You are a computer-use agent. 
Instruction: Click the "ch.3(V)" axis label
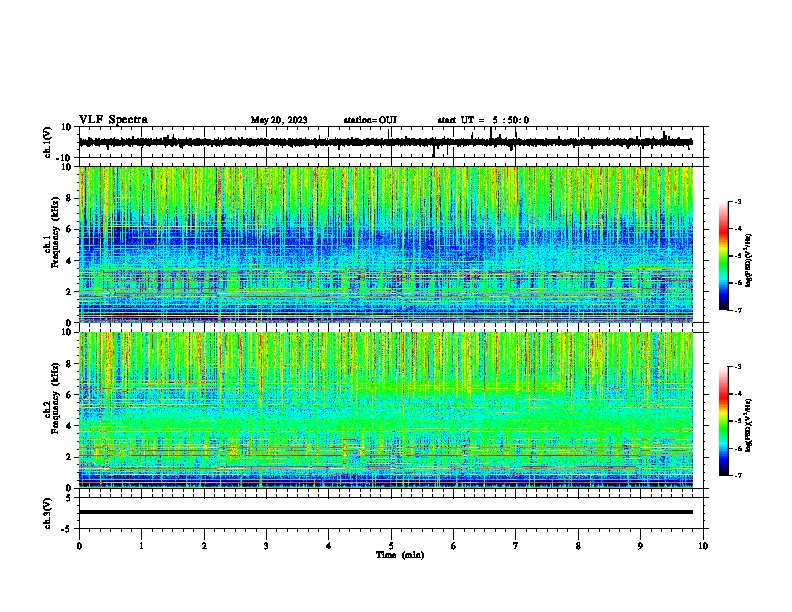point(48,513)
